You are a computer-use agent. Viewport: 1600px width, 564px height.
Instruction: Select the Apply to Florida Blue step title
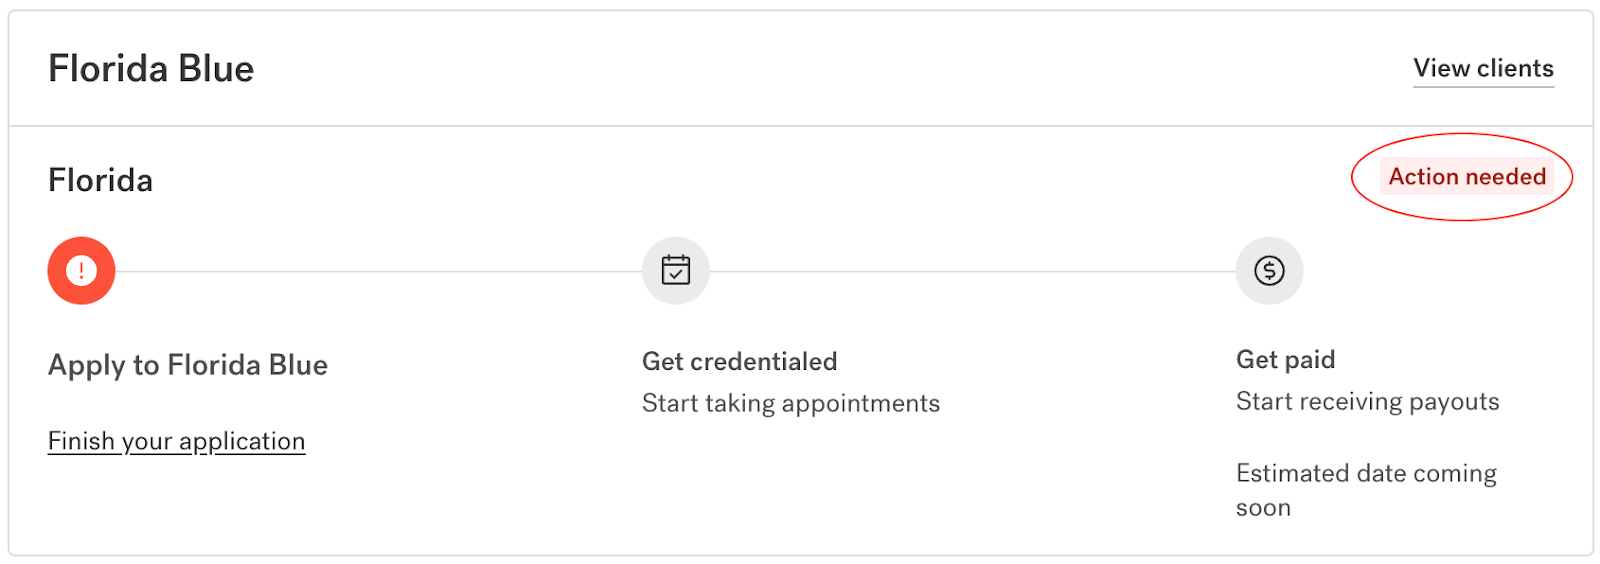[188, 365]
